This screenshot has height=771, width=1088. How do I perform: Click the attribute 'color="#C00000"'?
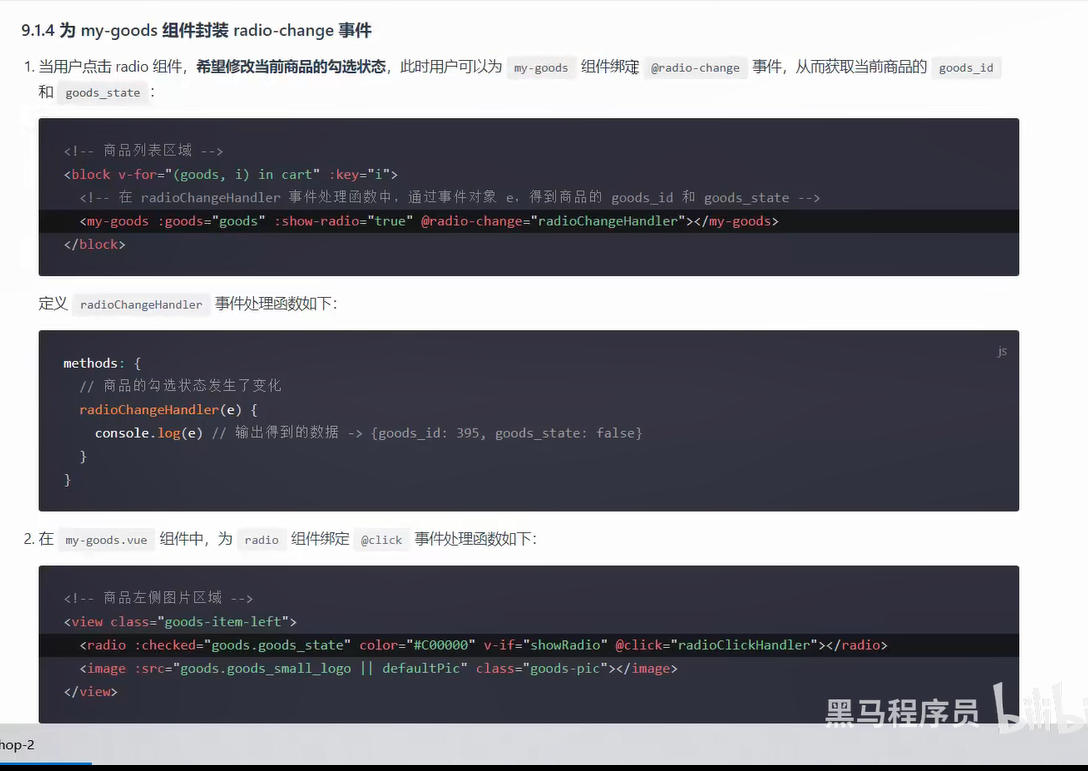tap(417, 645)
